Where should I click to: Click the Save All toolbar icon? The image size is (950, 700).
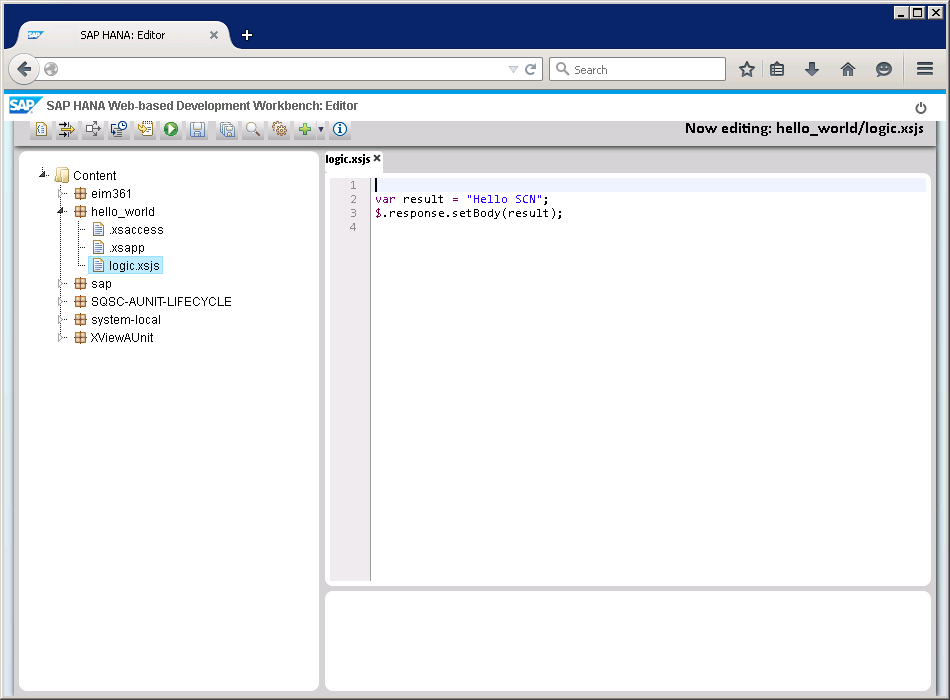[x=227, y=129]
